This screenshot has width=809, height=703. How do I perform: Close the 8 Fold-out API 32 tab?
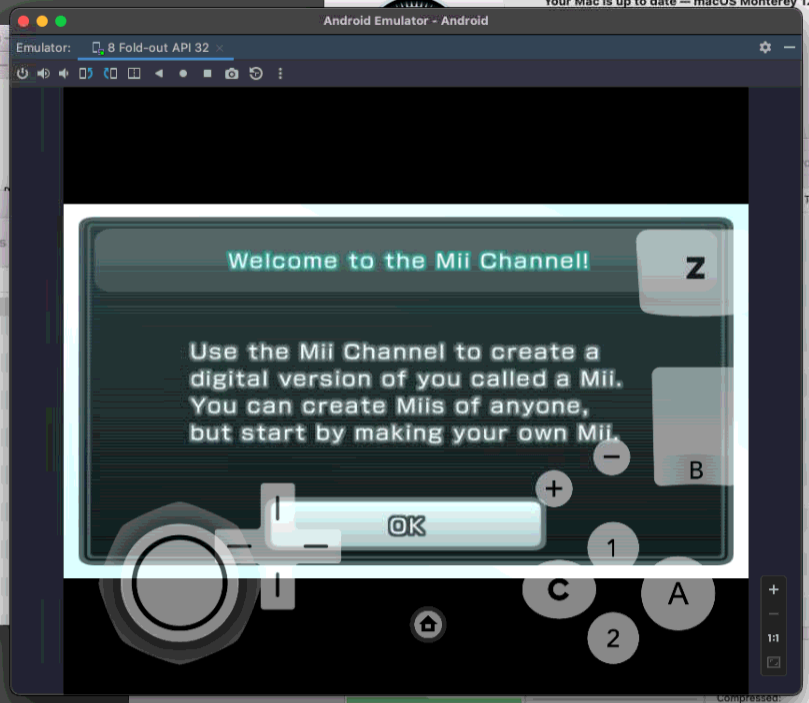pyautogui.click(x=220, y=48)
